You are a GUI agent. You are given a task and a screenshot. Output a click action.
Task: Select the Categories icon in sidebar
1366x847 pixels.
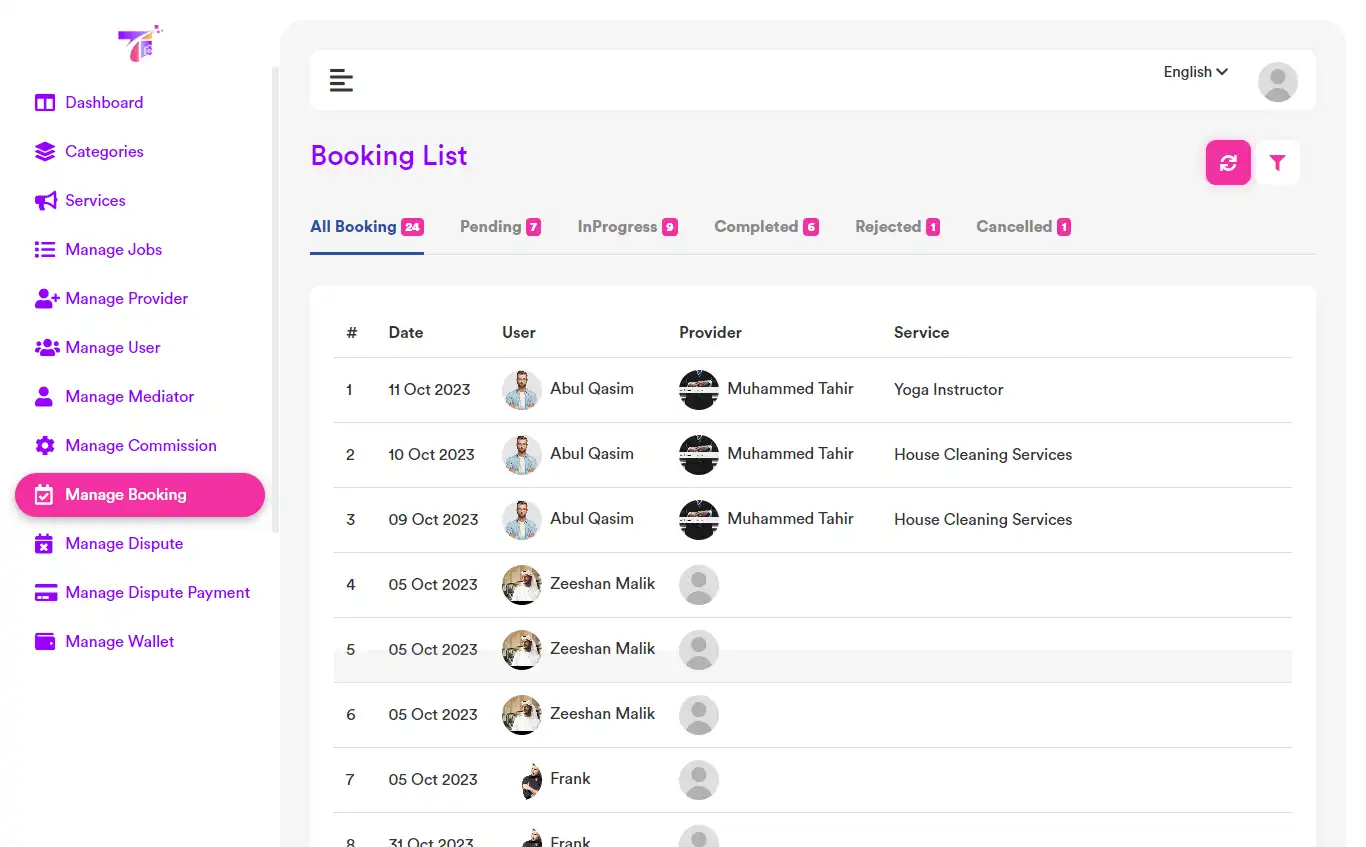[45, 151]
